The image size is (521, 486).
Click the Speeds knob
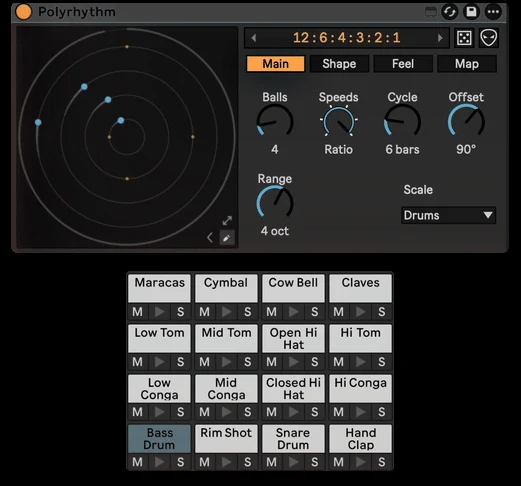click(x=338, y=122)
